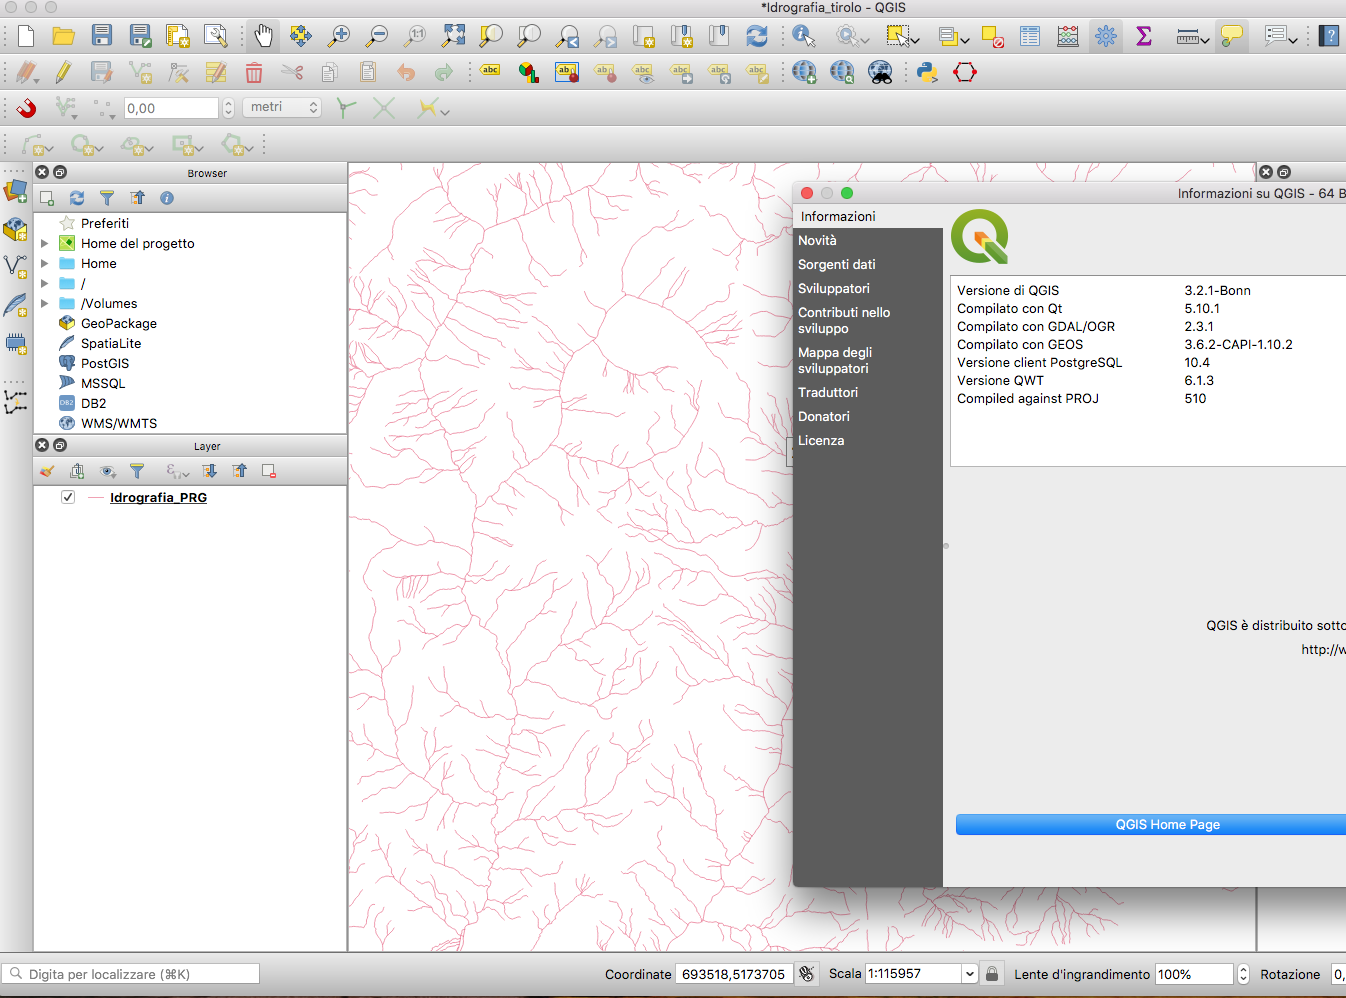Expand the Home del progetto node
The width and height of the screenshot is (1346, 998).
point(44,243)
